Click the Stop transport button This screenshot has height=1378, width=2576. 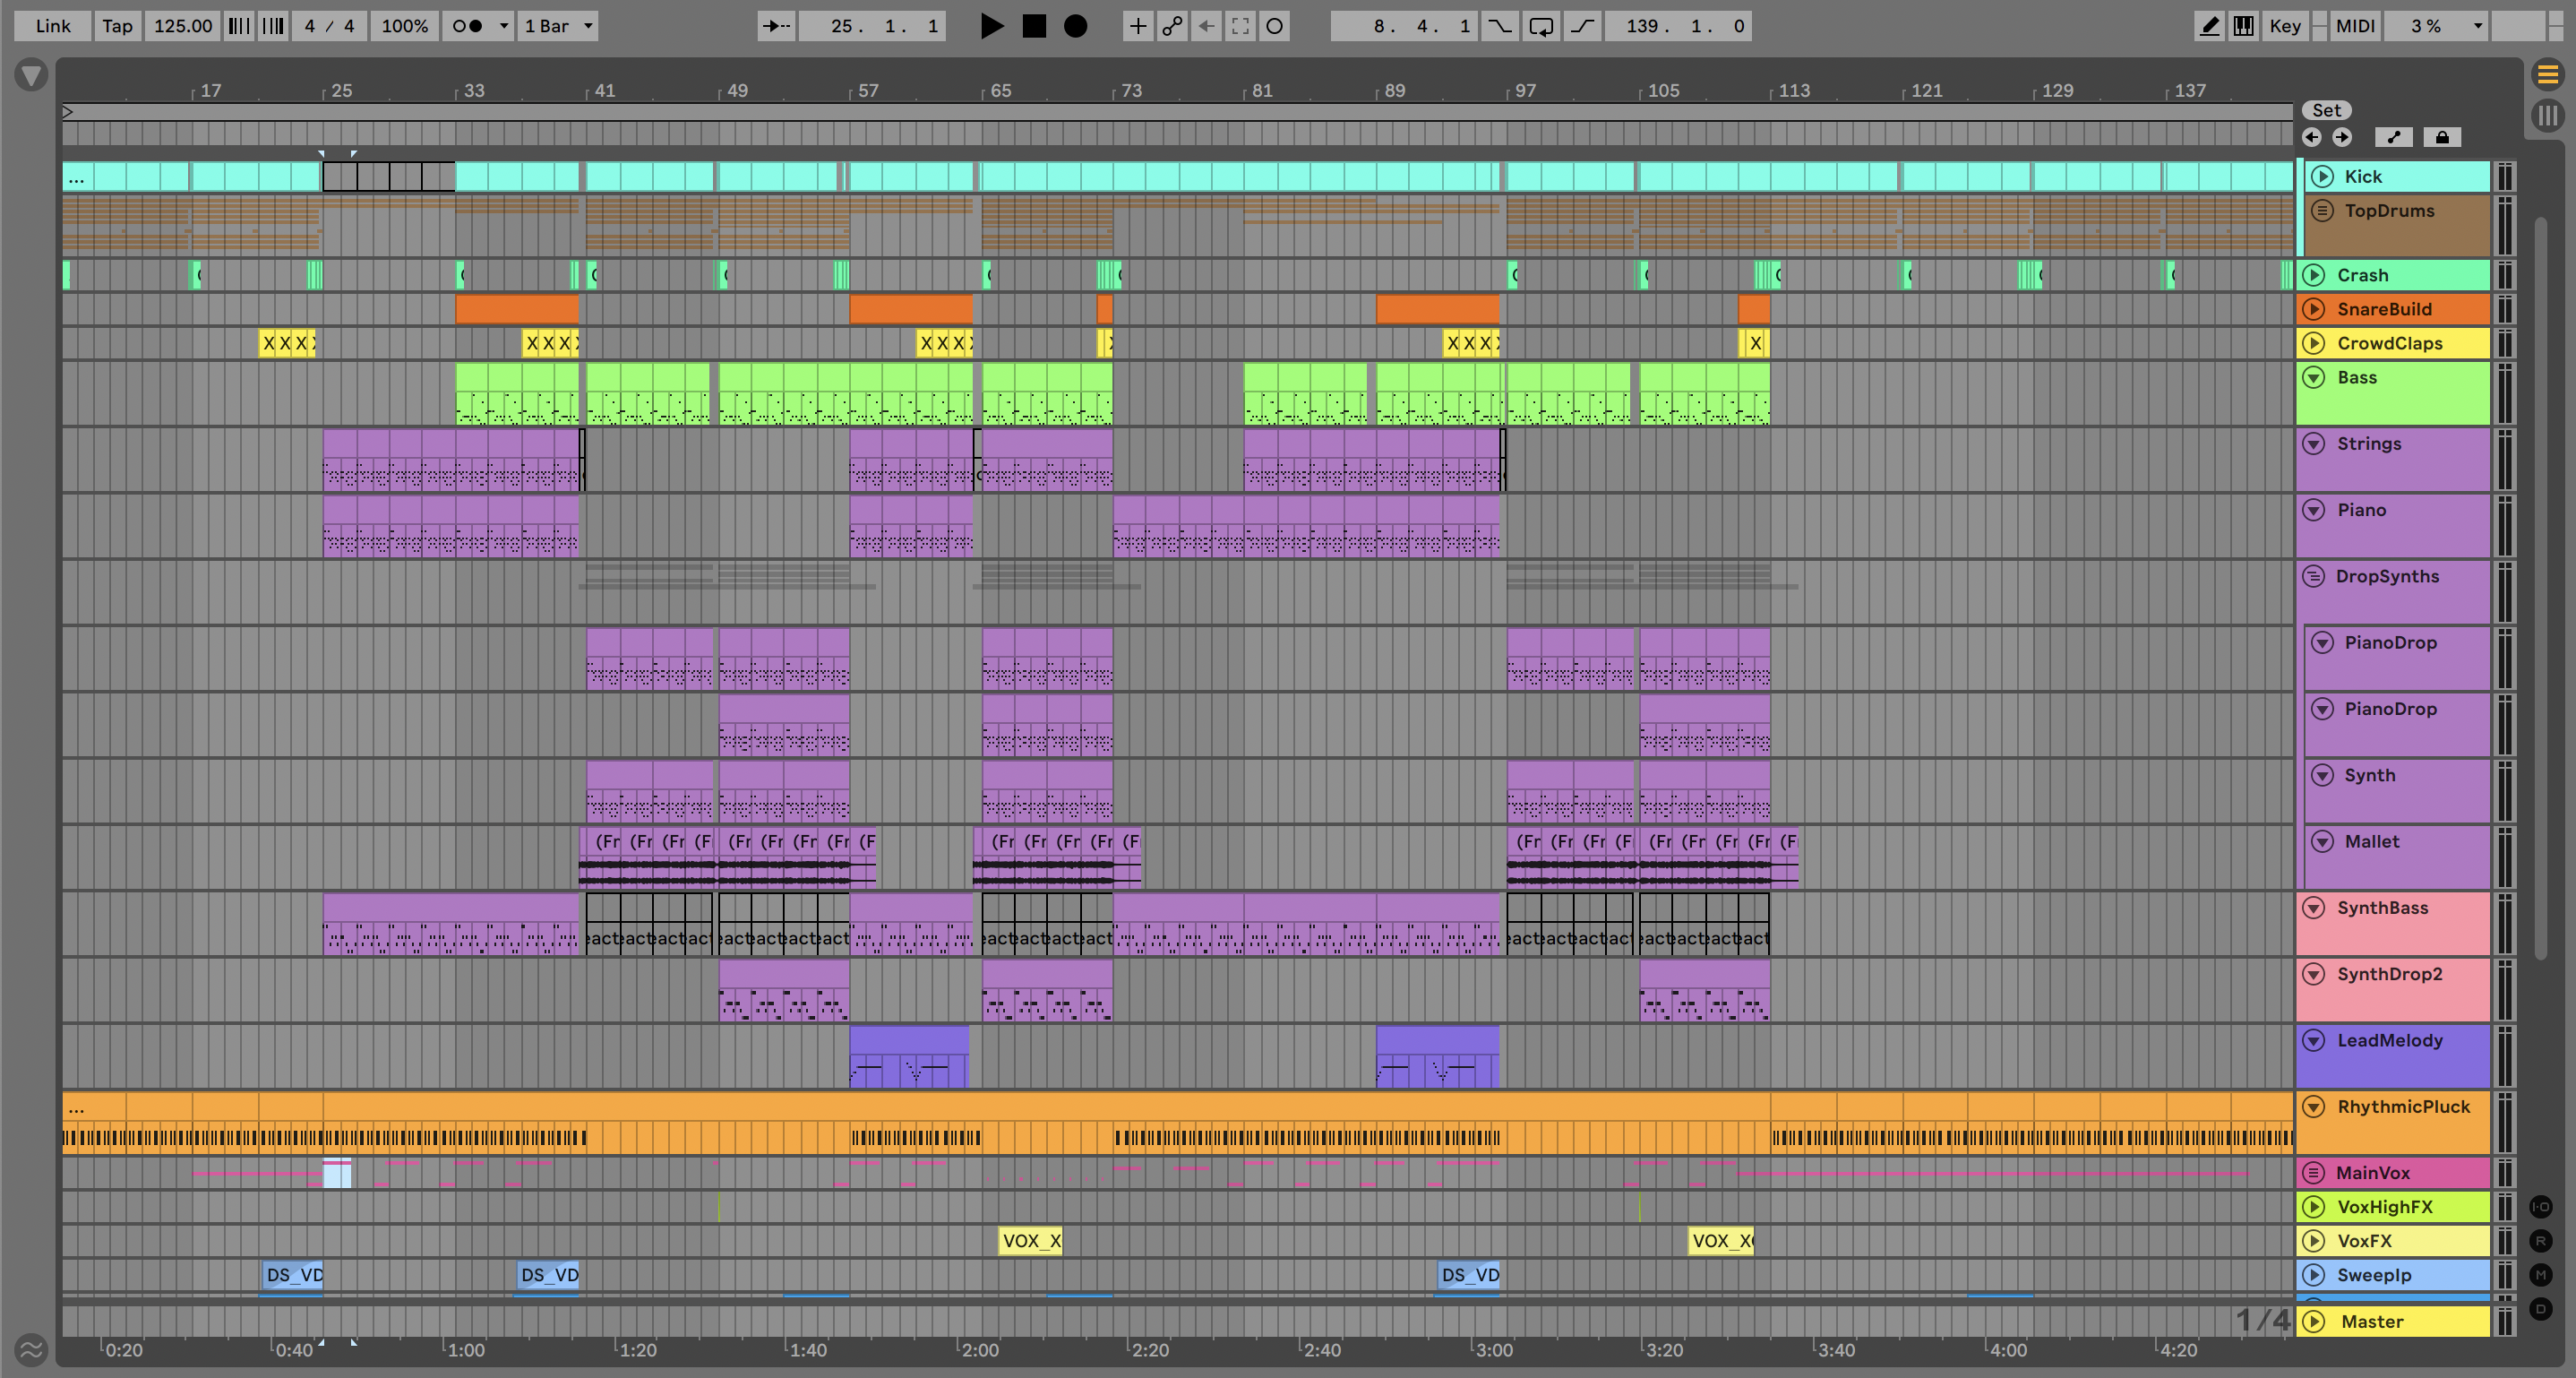1034,26
